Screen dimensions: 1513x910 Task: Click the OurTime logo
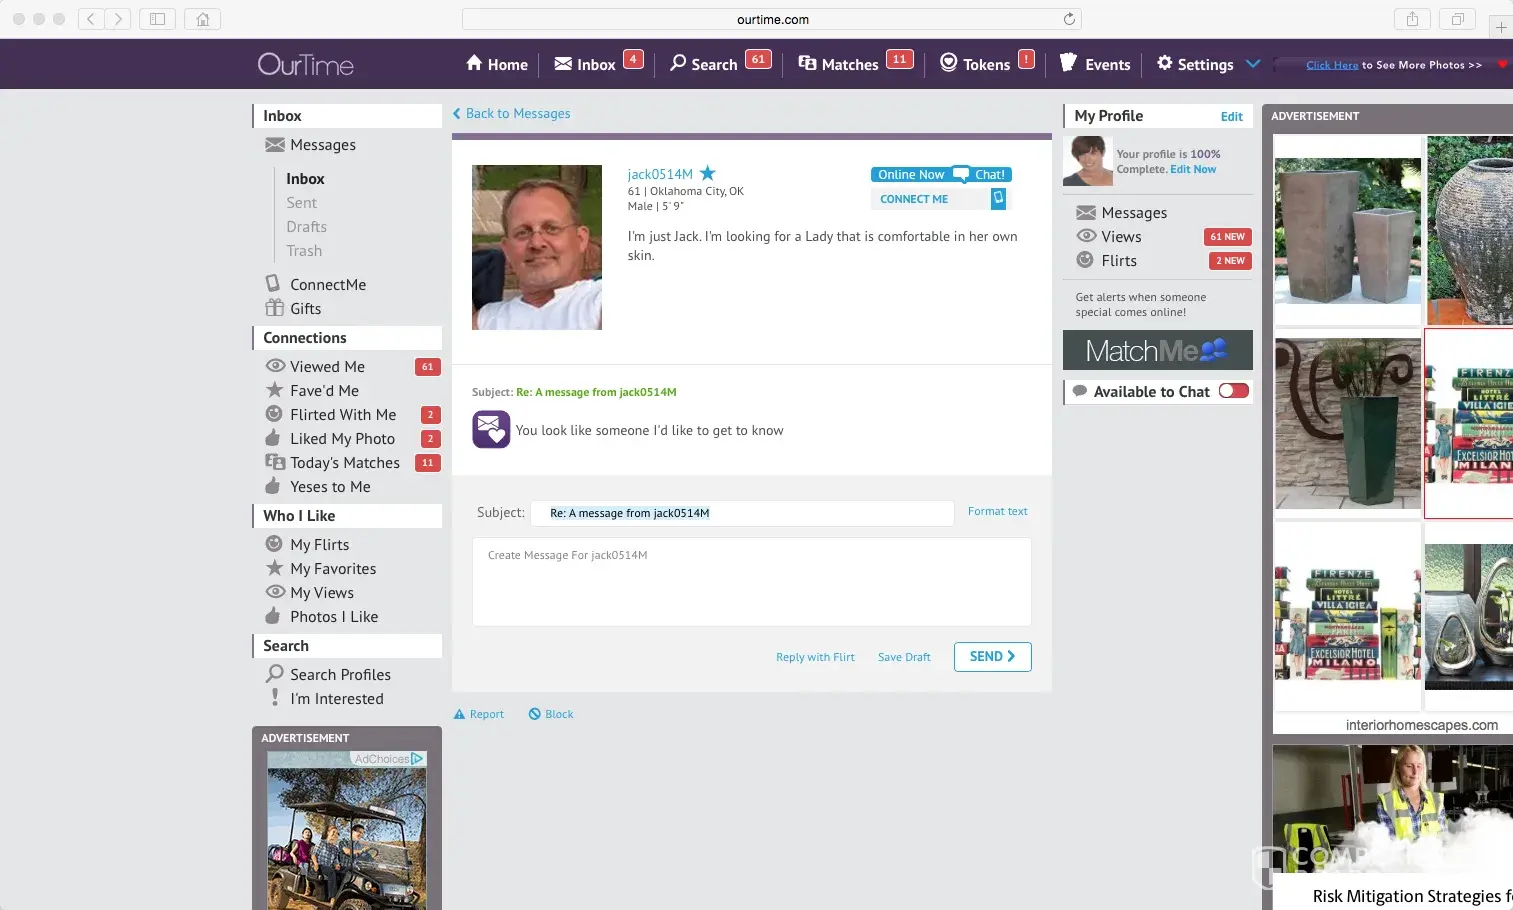click(x=306, y=64)
